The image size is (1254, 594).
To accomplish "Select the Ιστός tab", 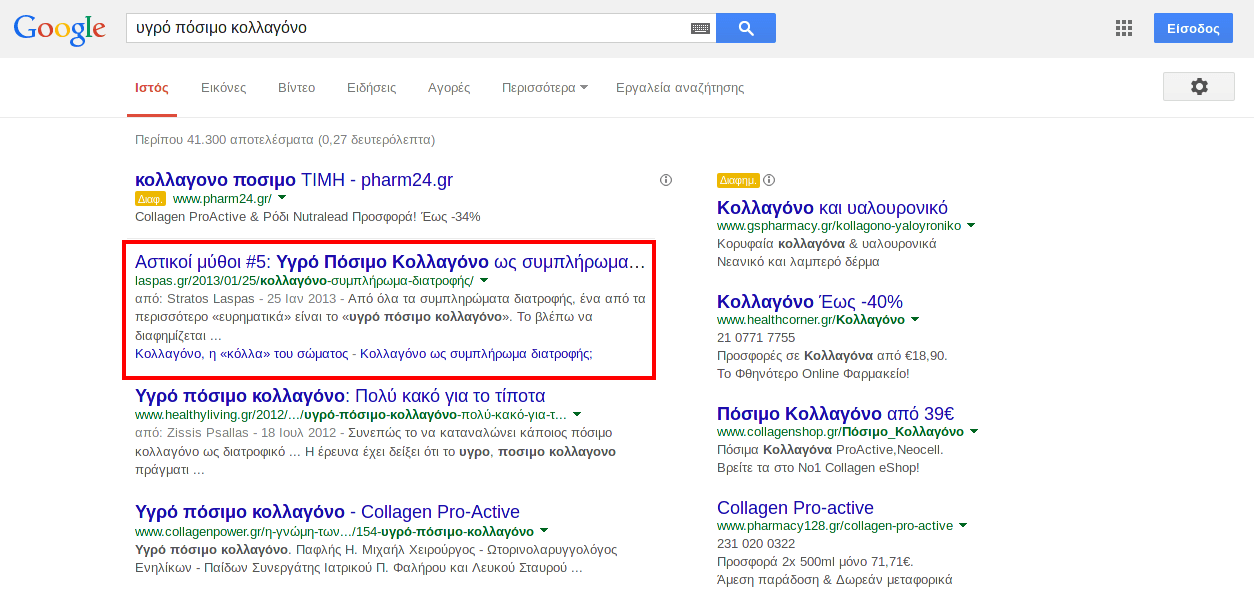I will 152,88.
